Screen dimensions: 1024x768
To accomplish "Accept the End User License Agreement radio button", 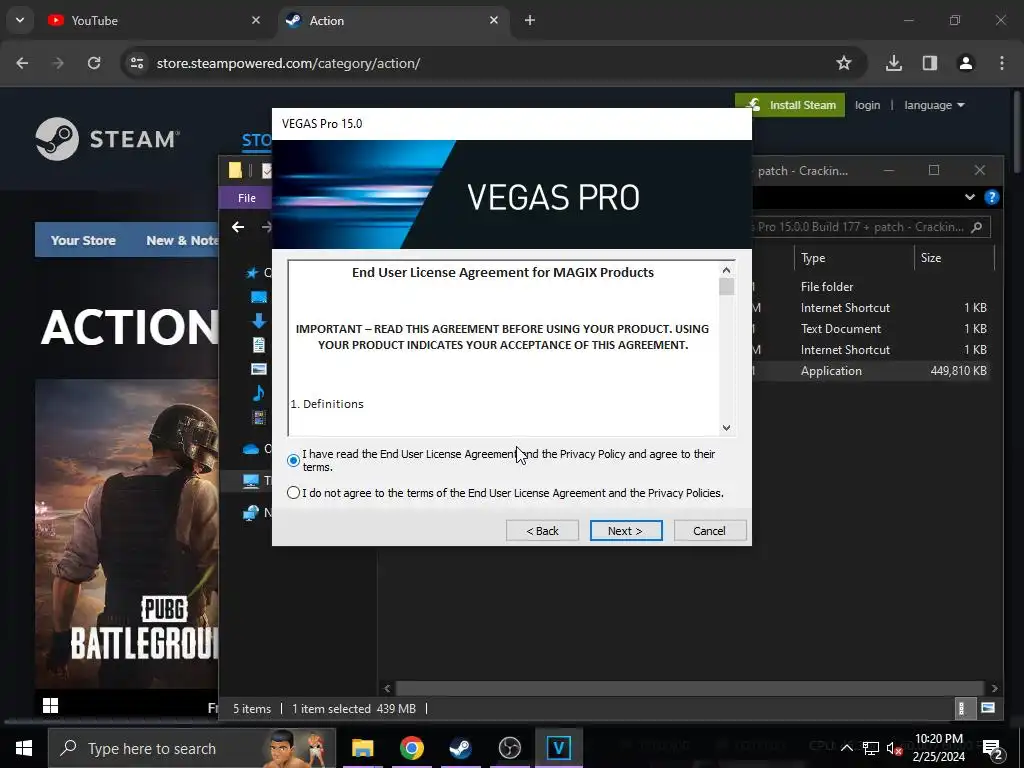I will coord(293,460).
